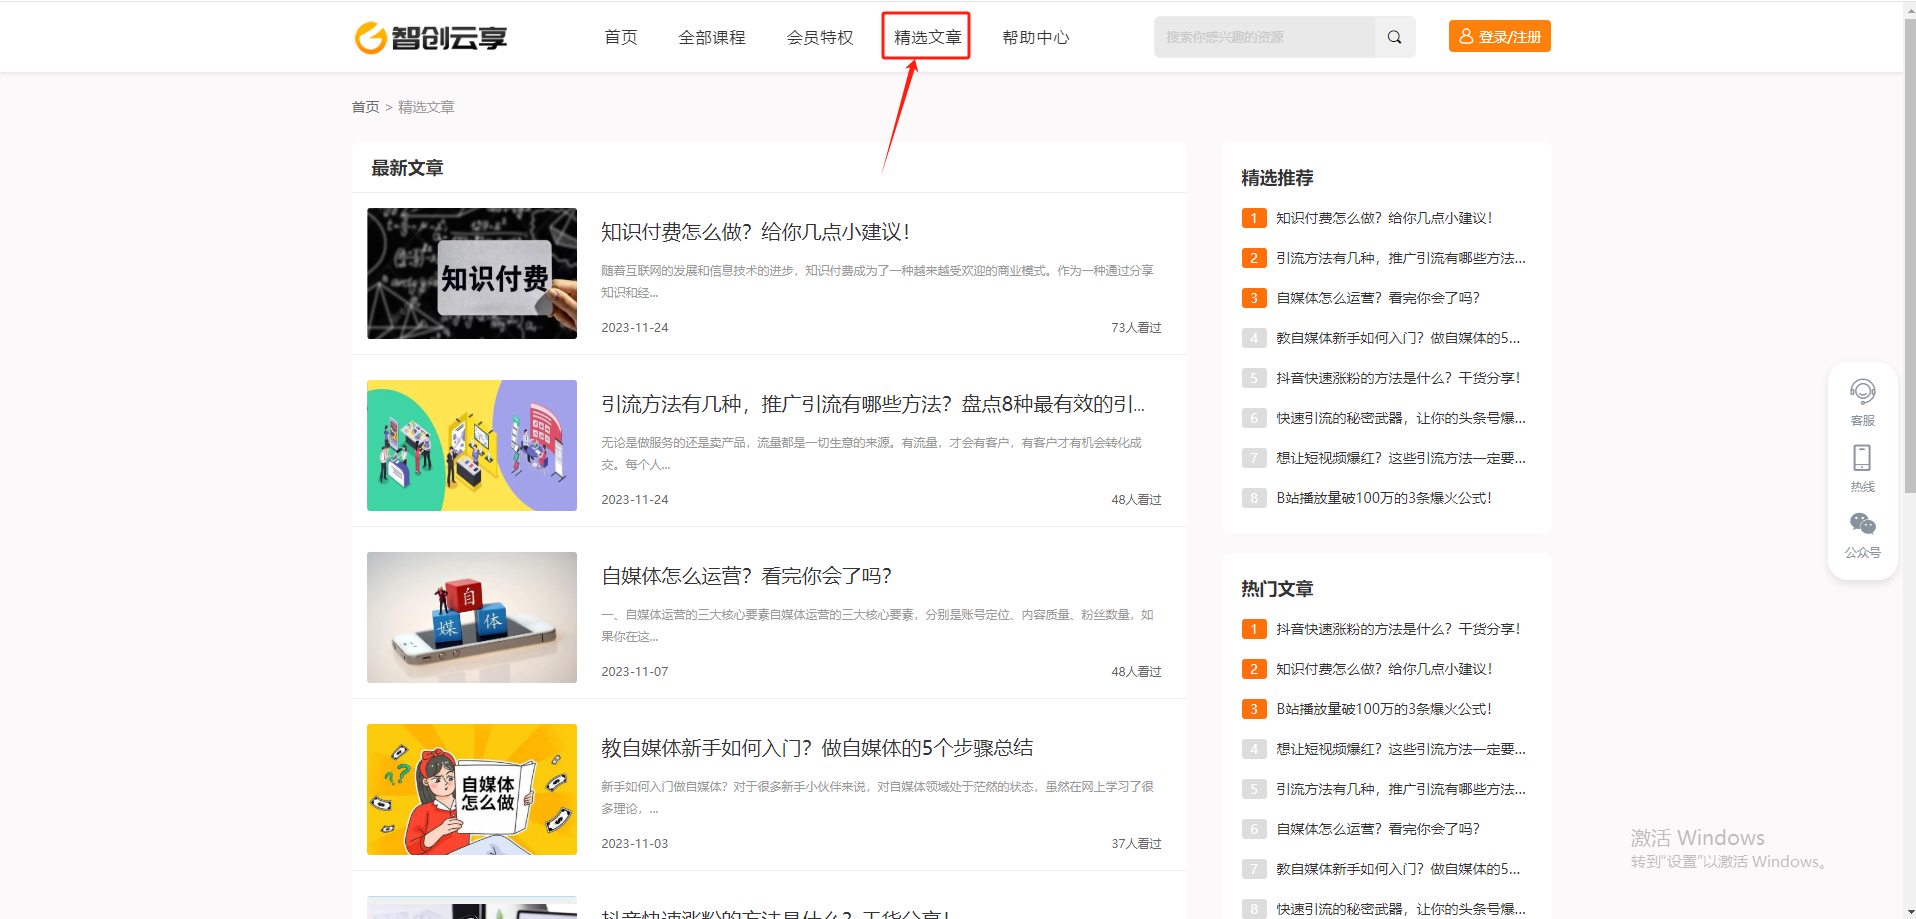This screenshot has width=1916, height=919.
Task: Open 精选推荐 item B站播放量破100万
Action: coord(1384,498)
